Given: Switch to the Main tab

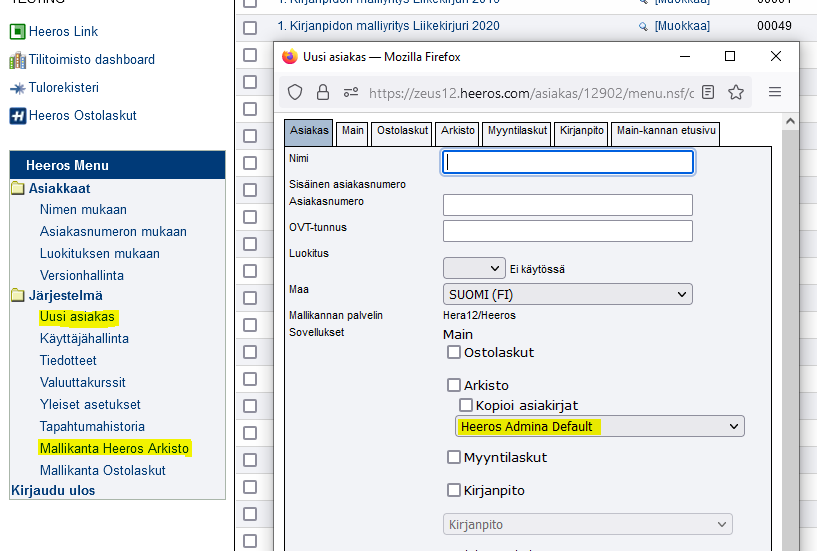Looking at the screenshot, I should point(353,133).
